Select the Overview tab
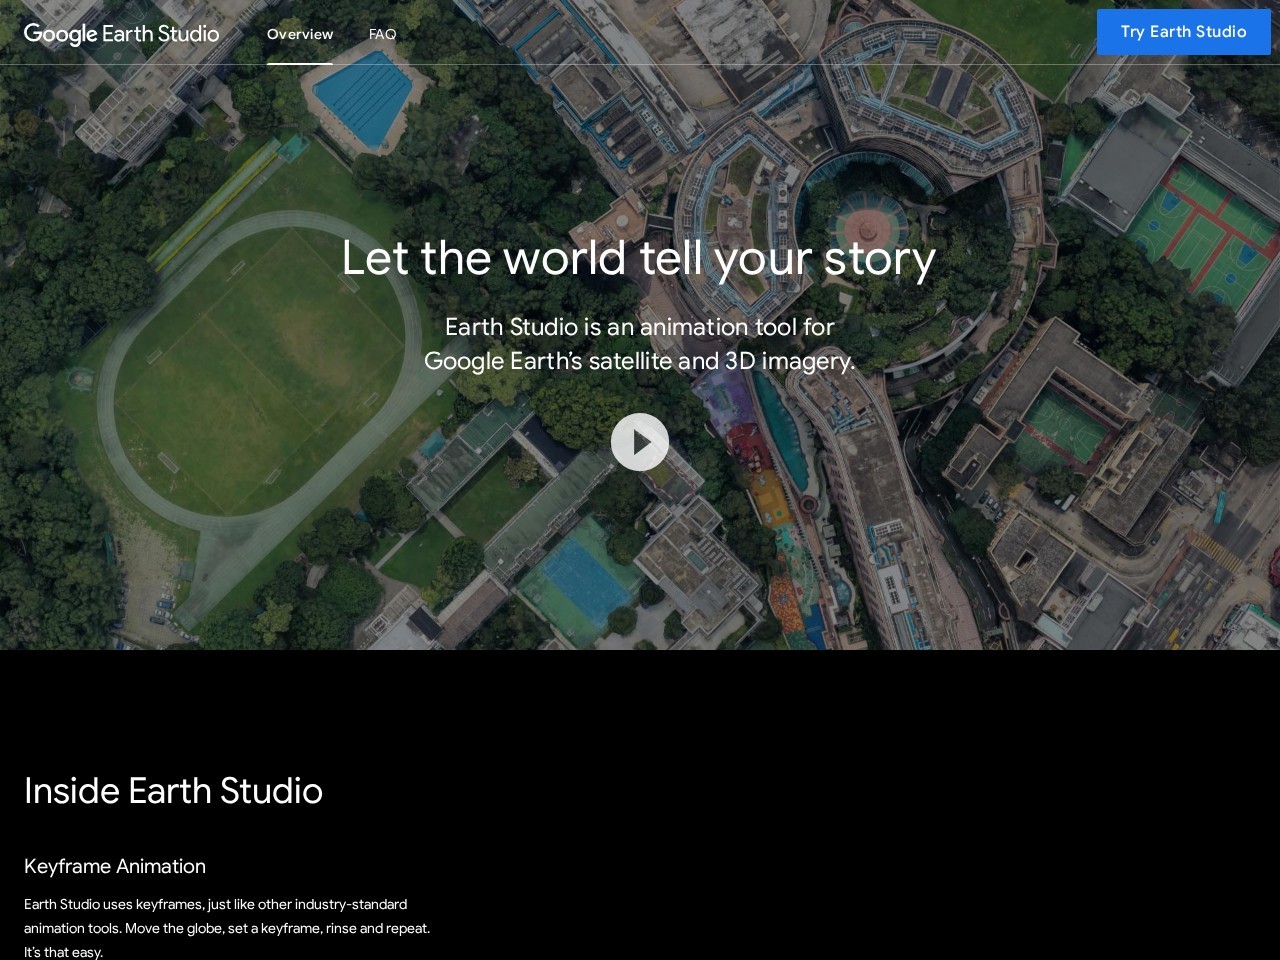Viewport: 1280px width, 960px height. (x=300, y=34)
